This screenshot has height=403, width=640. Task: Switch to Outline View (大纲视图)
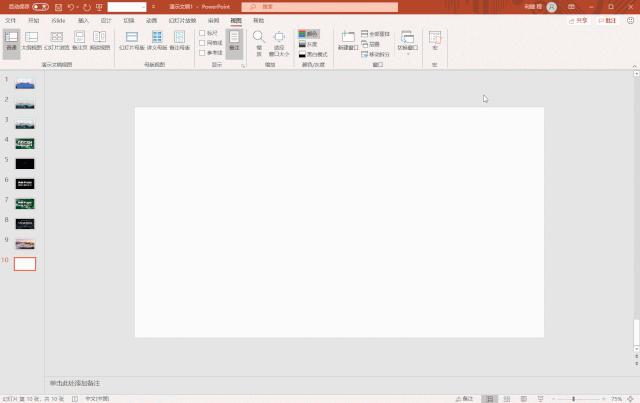coord(31,40)
